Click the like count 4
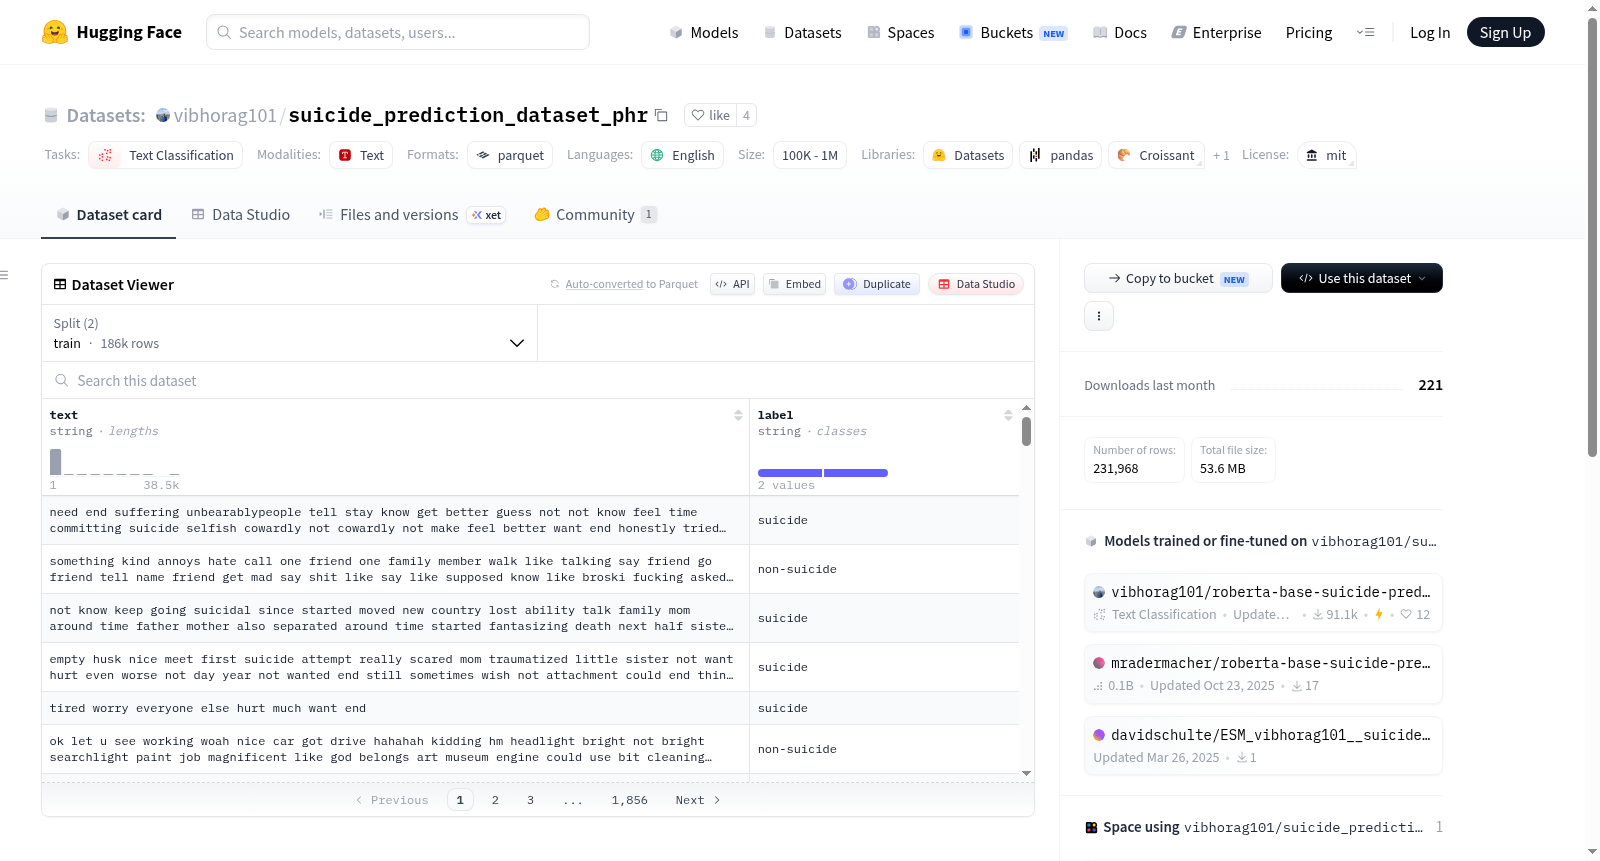The height and width of the screenshot is (861, 1600). pyautogui.click(x=746, y=115)
